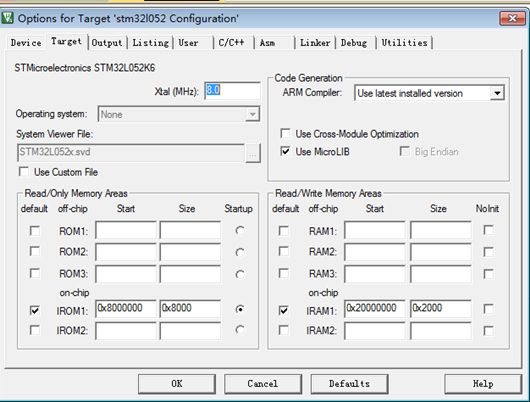
Task: Select the ROM3 Startup radio button
Action: tap(240, 274)
